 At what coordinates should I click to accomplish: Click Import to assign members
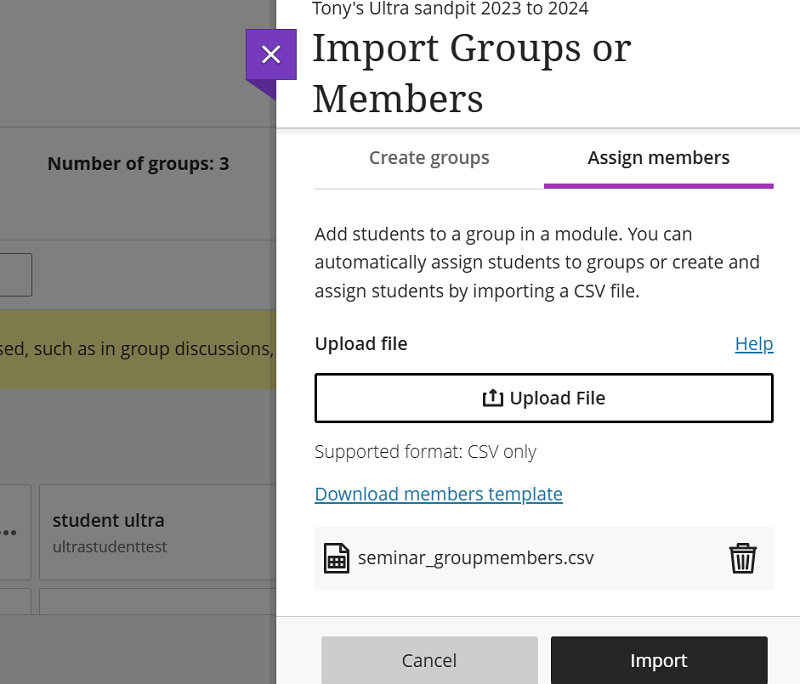coord(659,660)
